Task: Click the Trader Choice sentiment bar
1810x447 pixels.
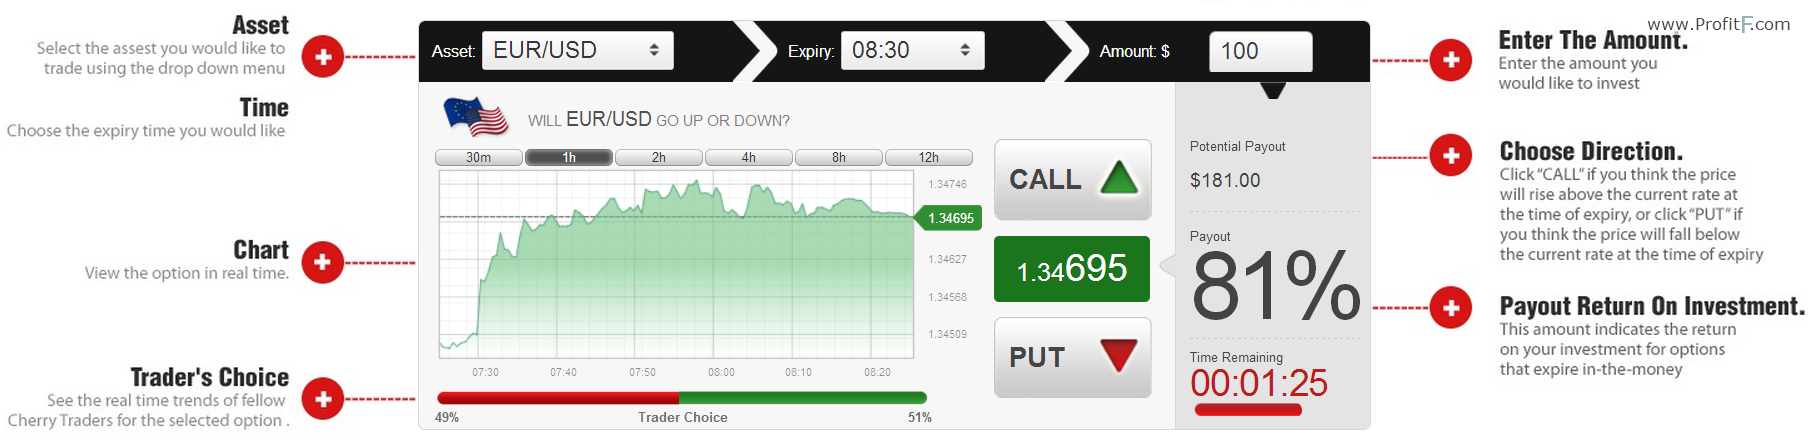Action: point(682,398)
